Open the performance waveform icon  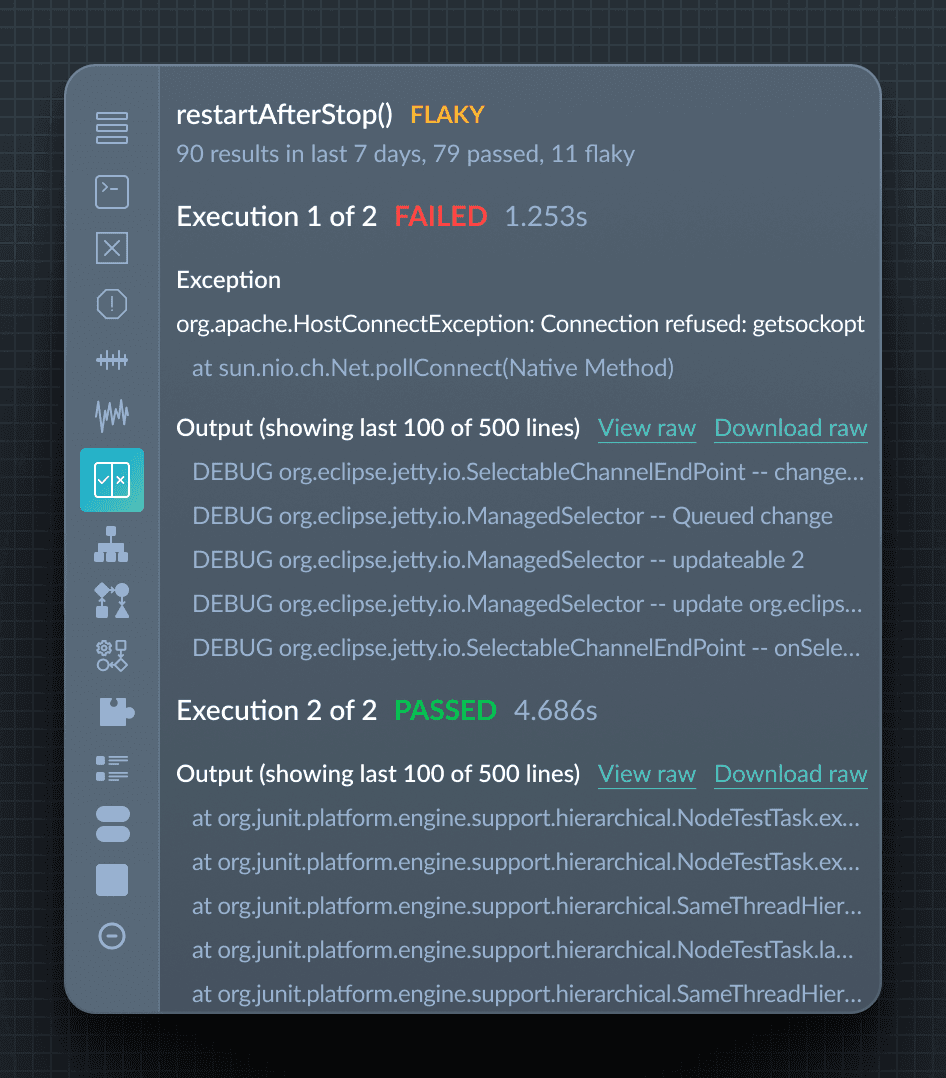pos(112,413)
